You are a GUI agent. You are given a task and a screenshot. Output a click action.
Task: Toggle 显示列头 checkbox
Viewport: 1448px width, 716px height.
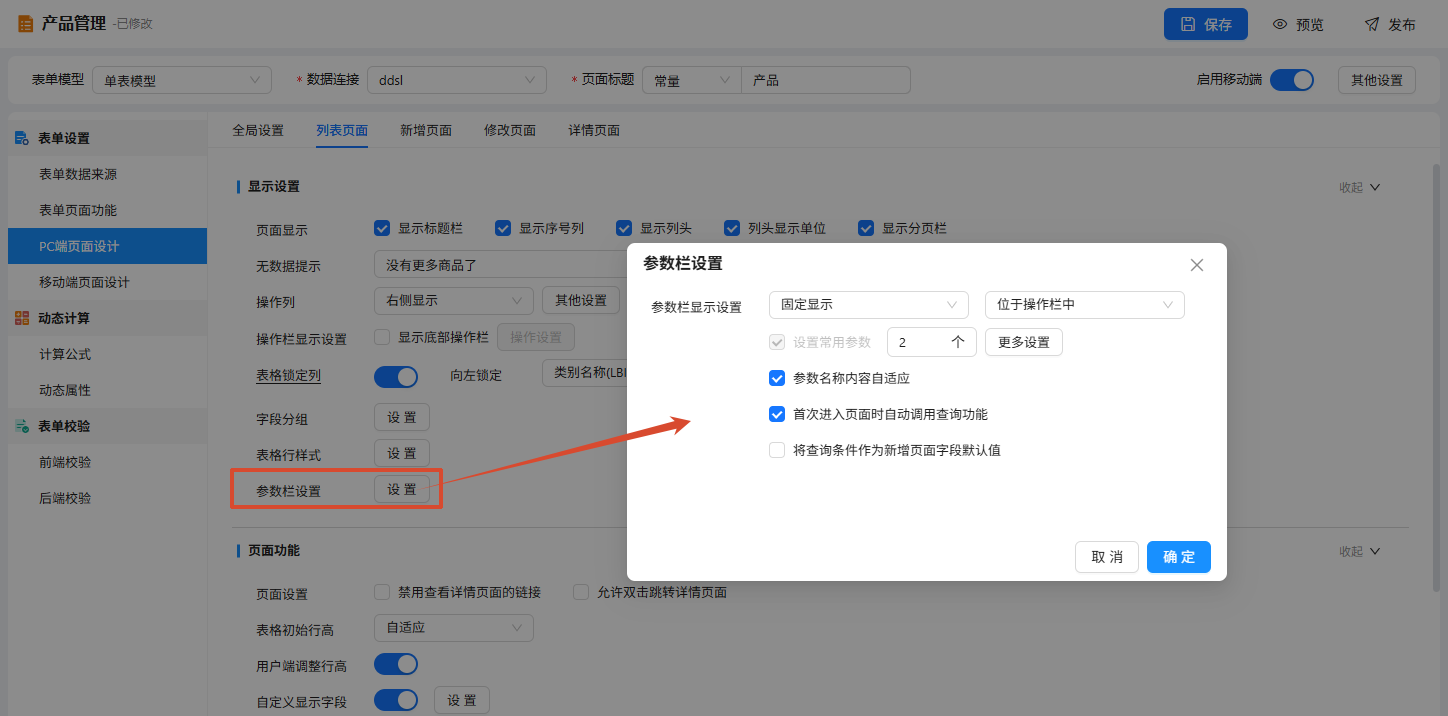624,228
